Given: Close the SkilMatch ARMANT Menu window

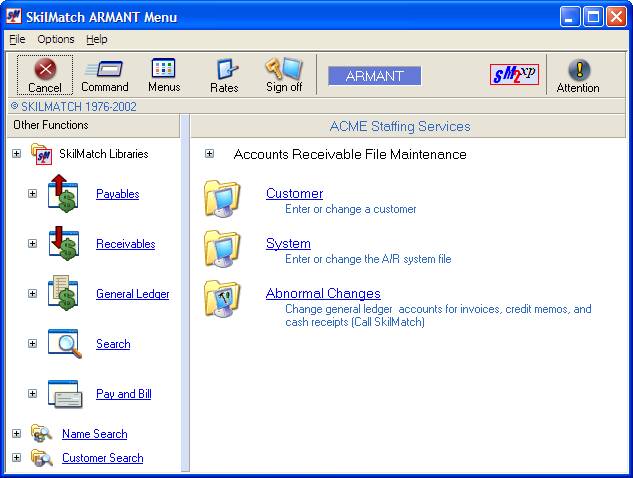Looking at the screenshot, I should tap(616, 17).
